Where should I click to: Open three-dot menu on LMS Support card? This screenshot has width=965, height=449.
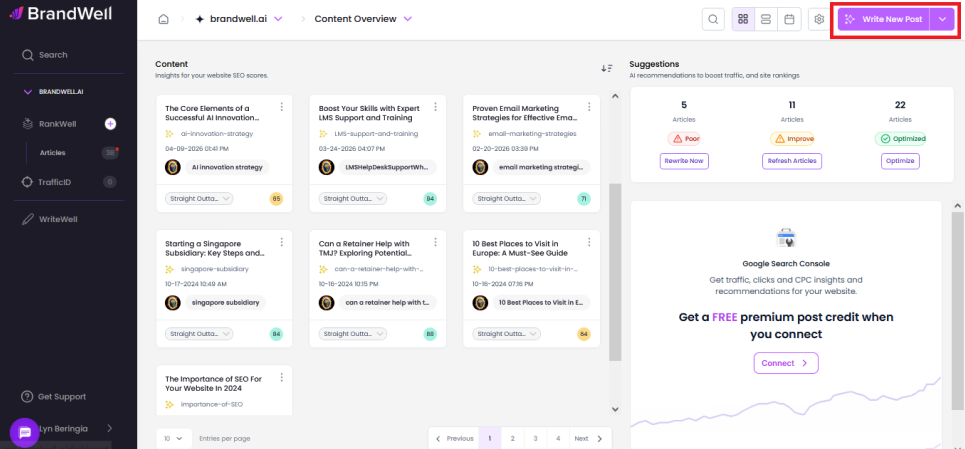point(436,107)
